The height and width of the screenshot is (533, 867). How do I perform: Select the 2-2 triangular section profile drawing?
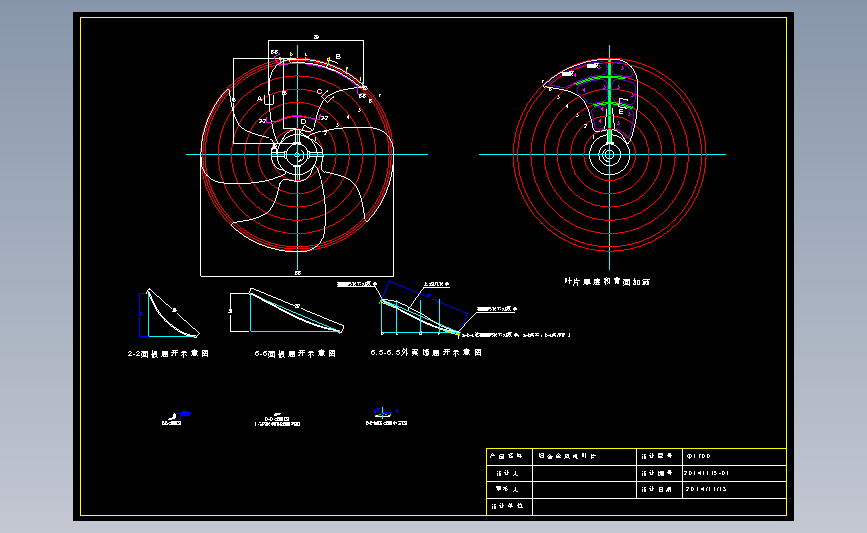pos(169,313)
